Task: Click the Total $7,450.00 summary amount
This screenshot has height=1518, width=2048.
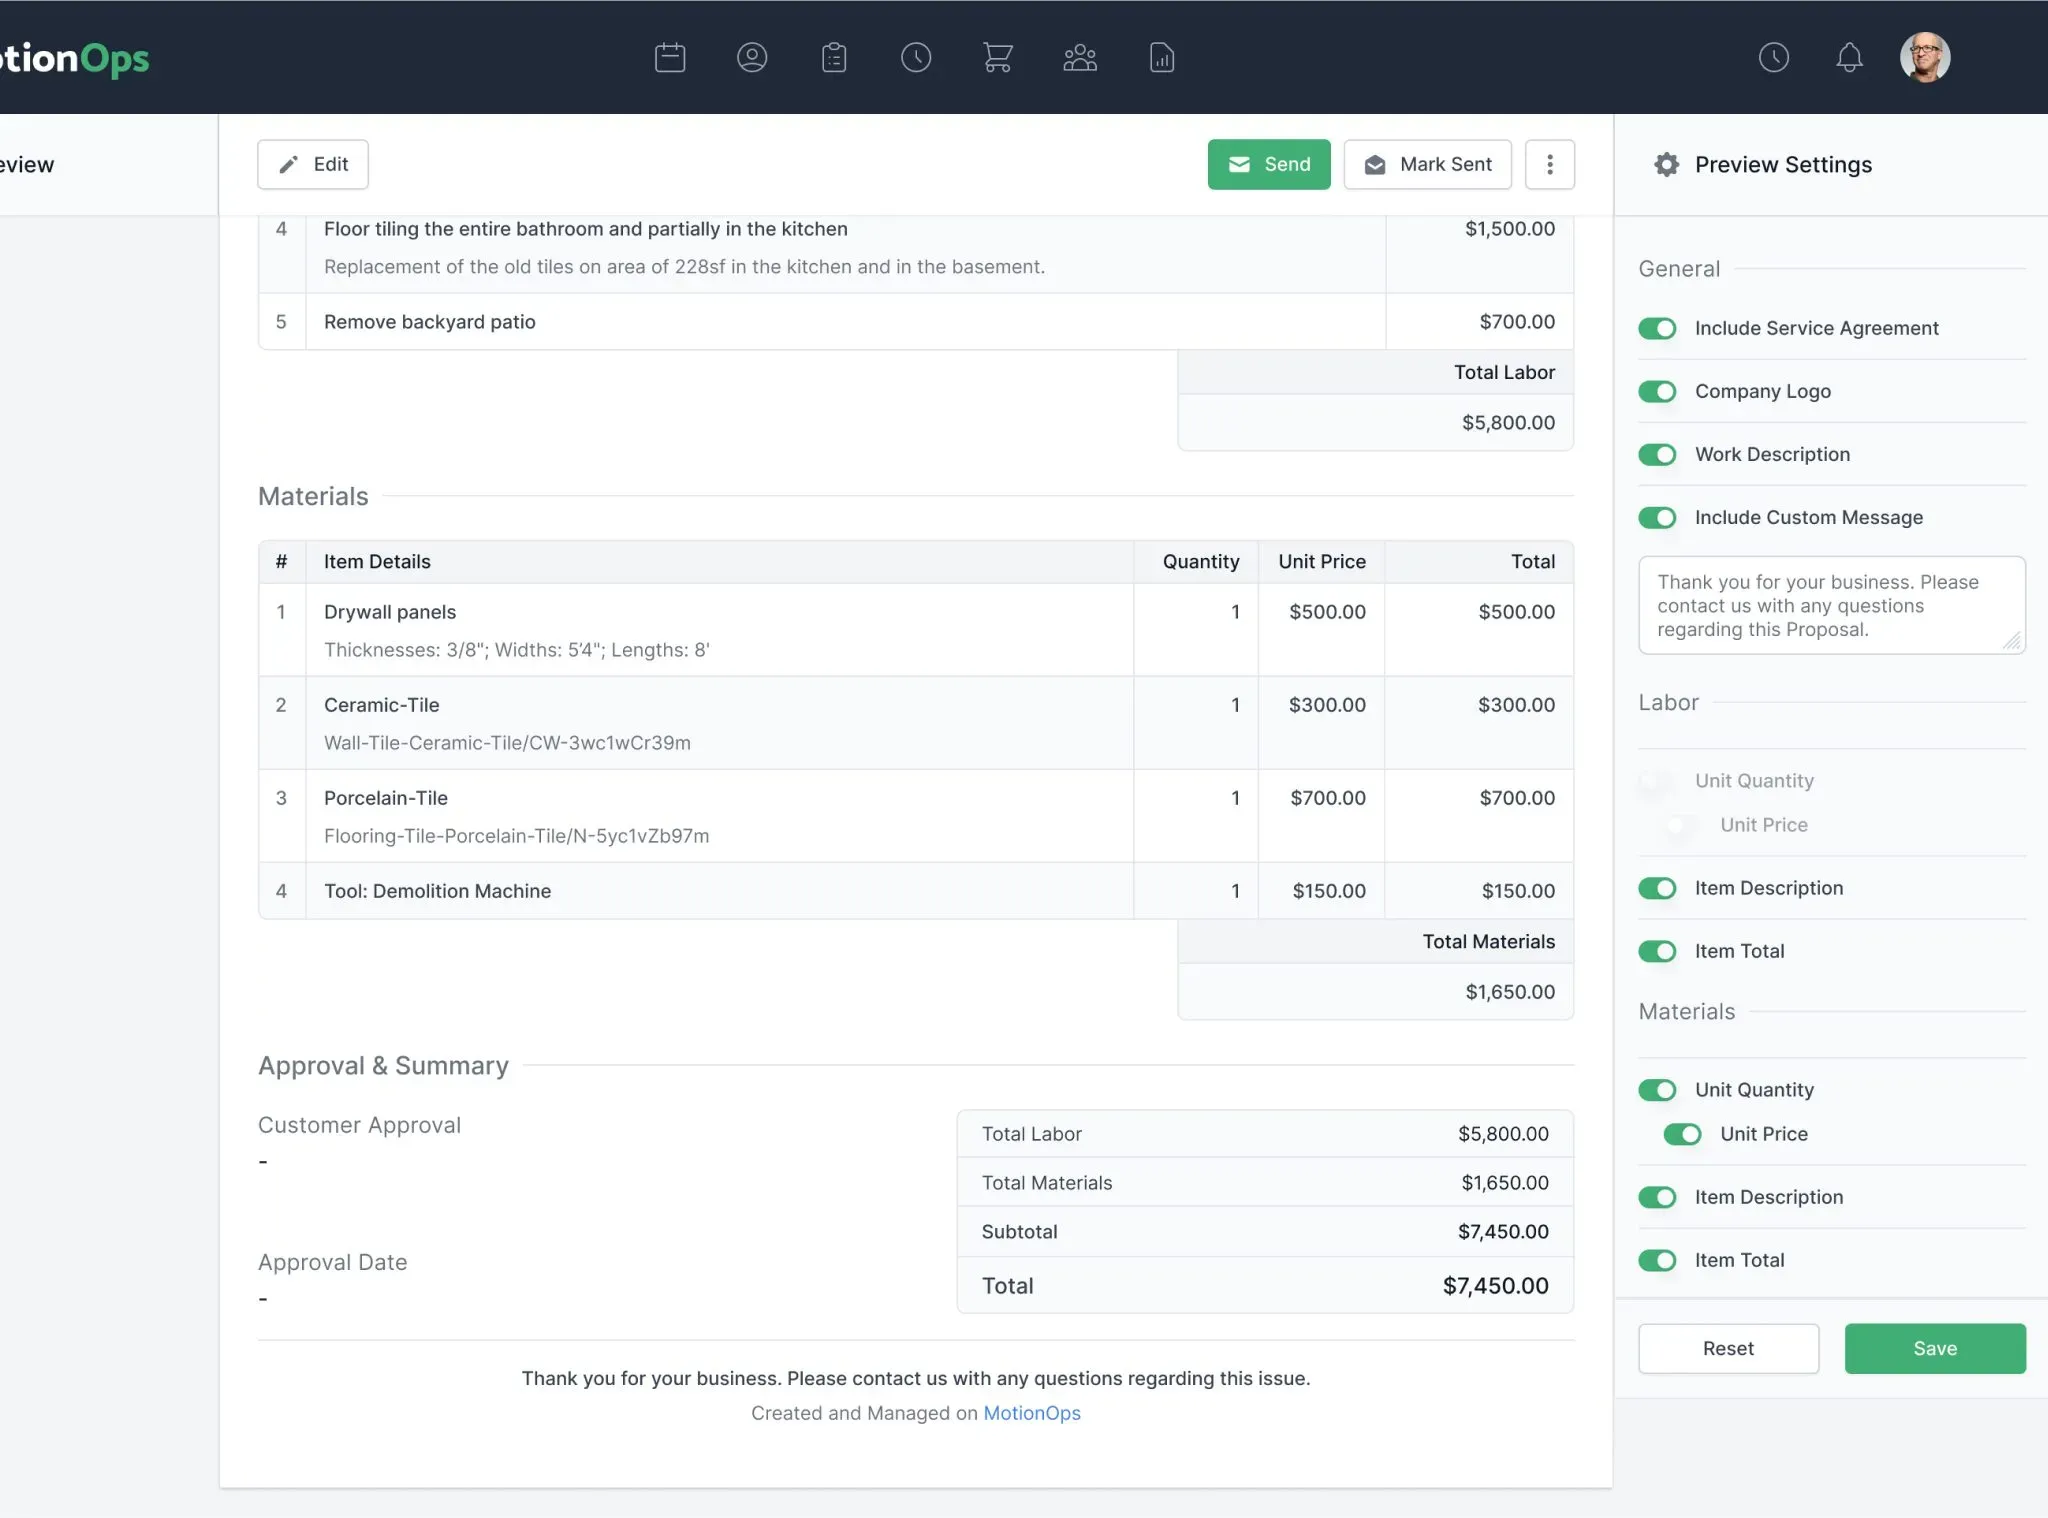Action: (1495, 1286)
